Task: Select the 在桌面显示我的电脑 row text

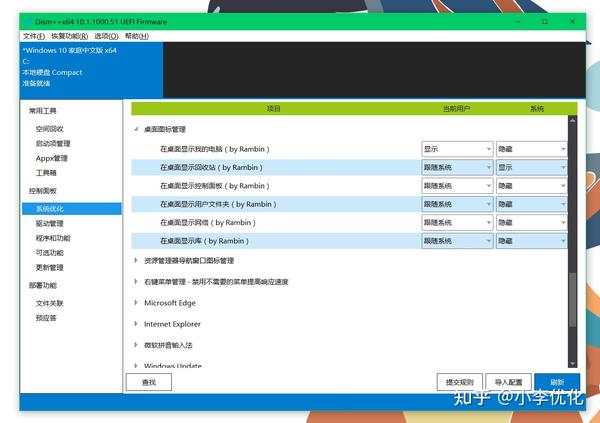Action: pos(215,149)
